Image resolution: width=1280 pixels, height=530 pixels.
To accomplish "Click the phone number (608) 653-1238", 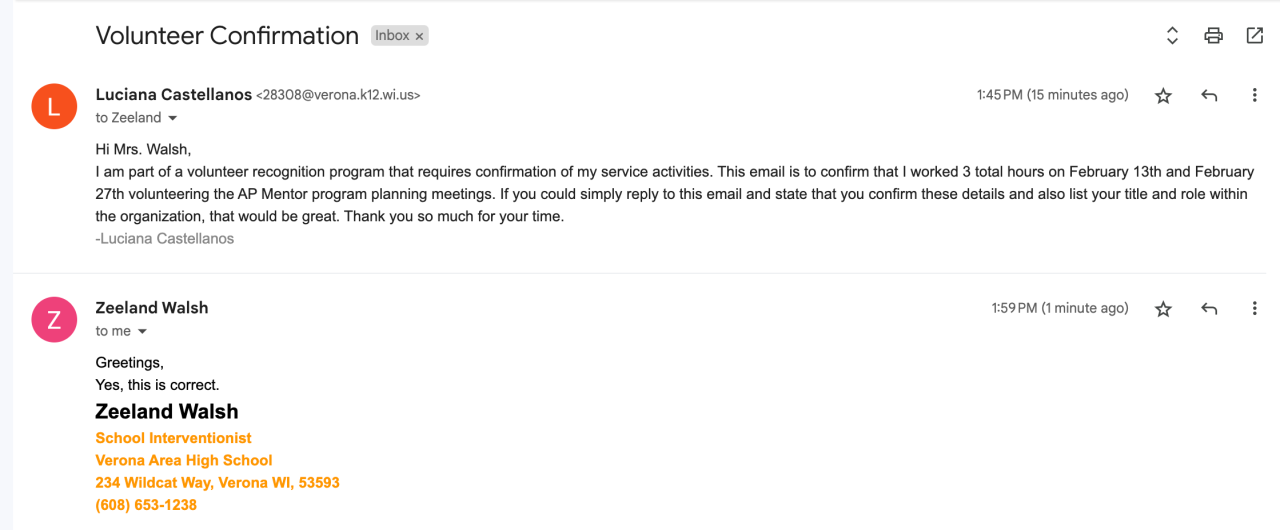I will (x=146, y=505).
